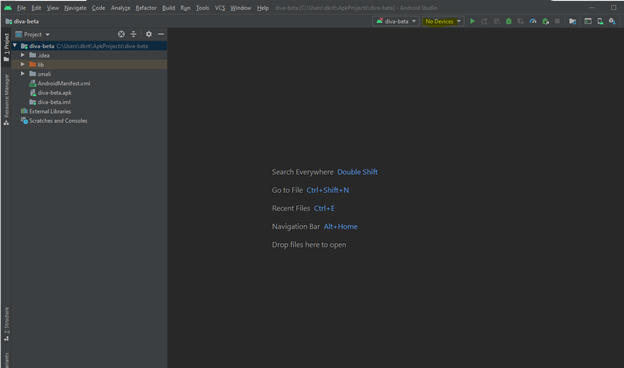Open the Resource Manager side tab
624x368 pixels.
point(6,99)
